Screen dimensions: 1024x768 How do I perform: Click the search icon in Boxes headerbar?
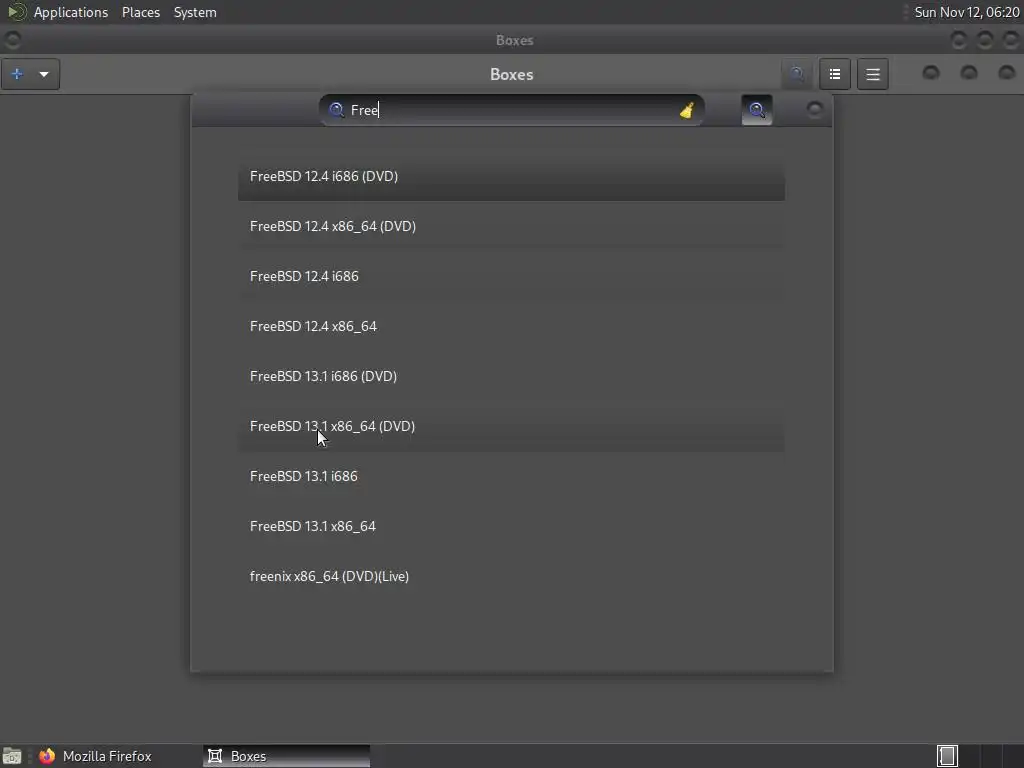click(797, 74)
